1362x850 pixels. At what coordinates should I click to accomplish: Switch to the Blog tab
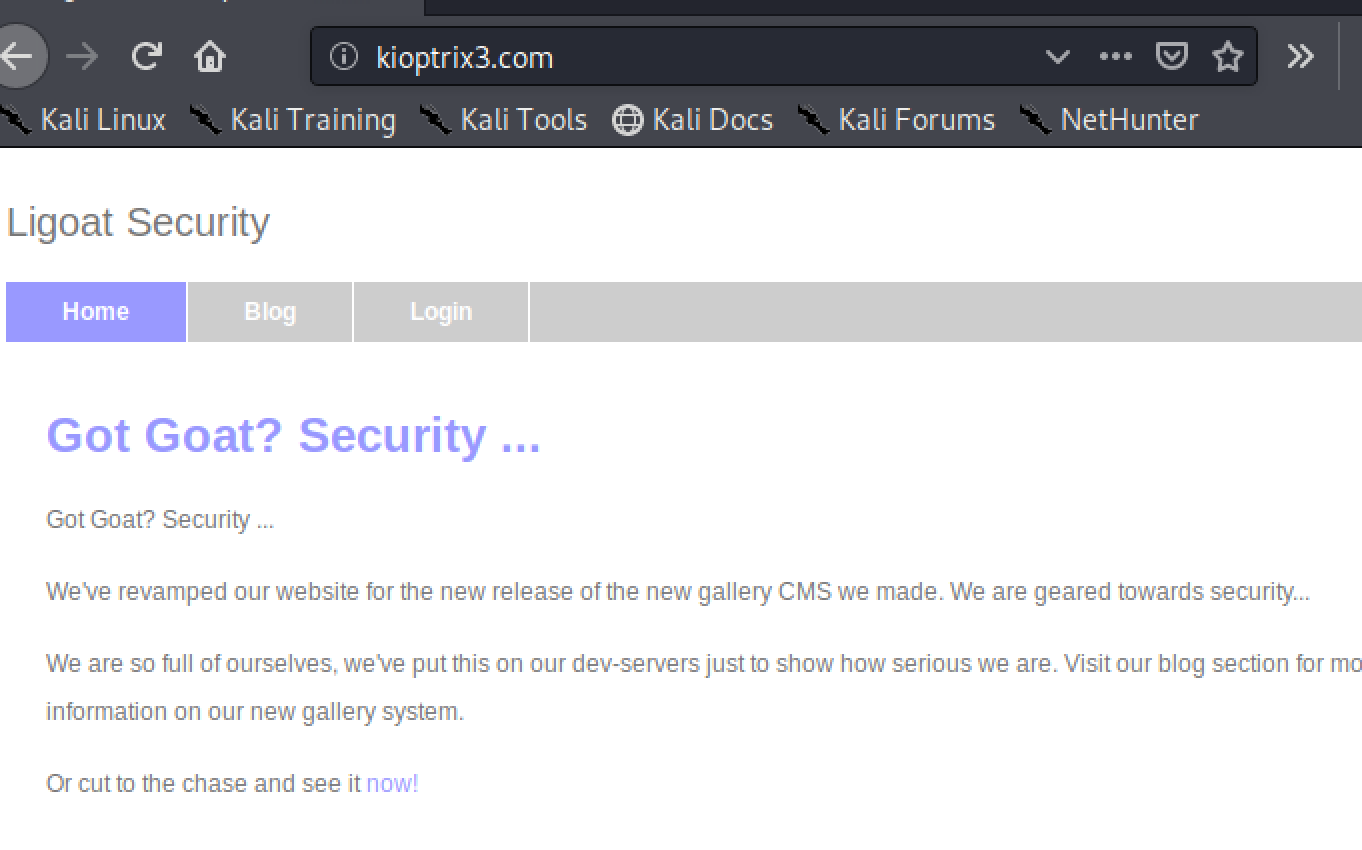[270, 312]
